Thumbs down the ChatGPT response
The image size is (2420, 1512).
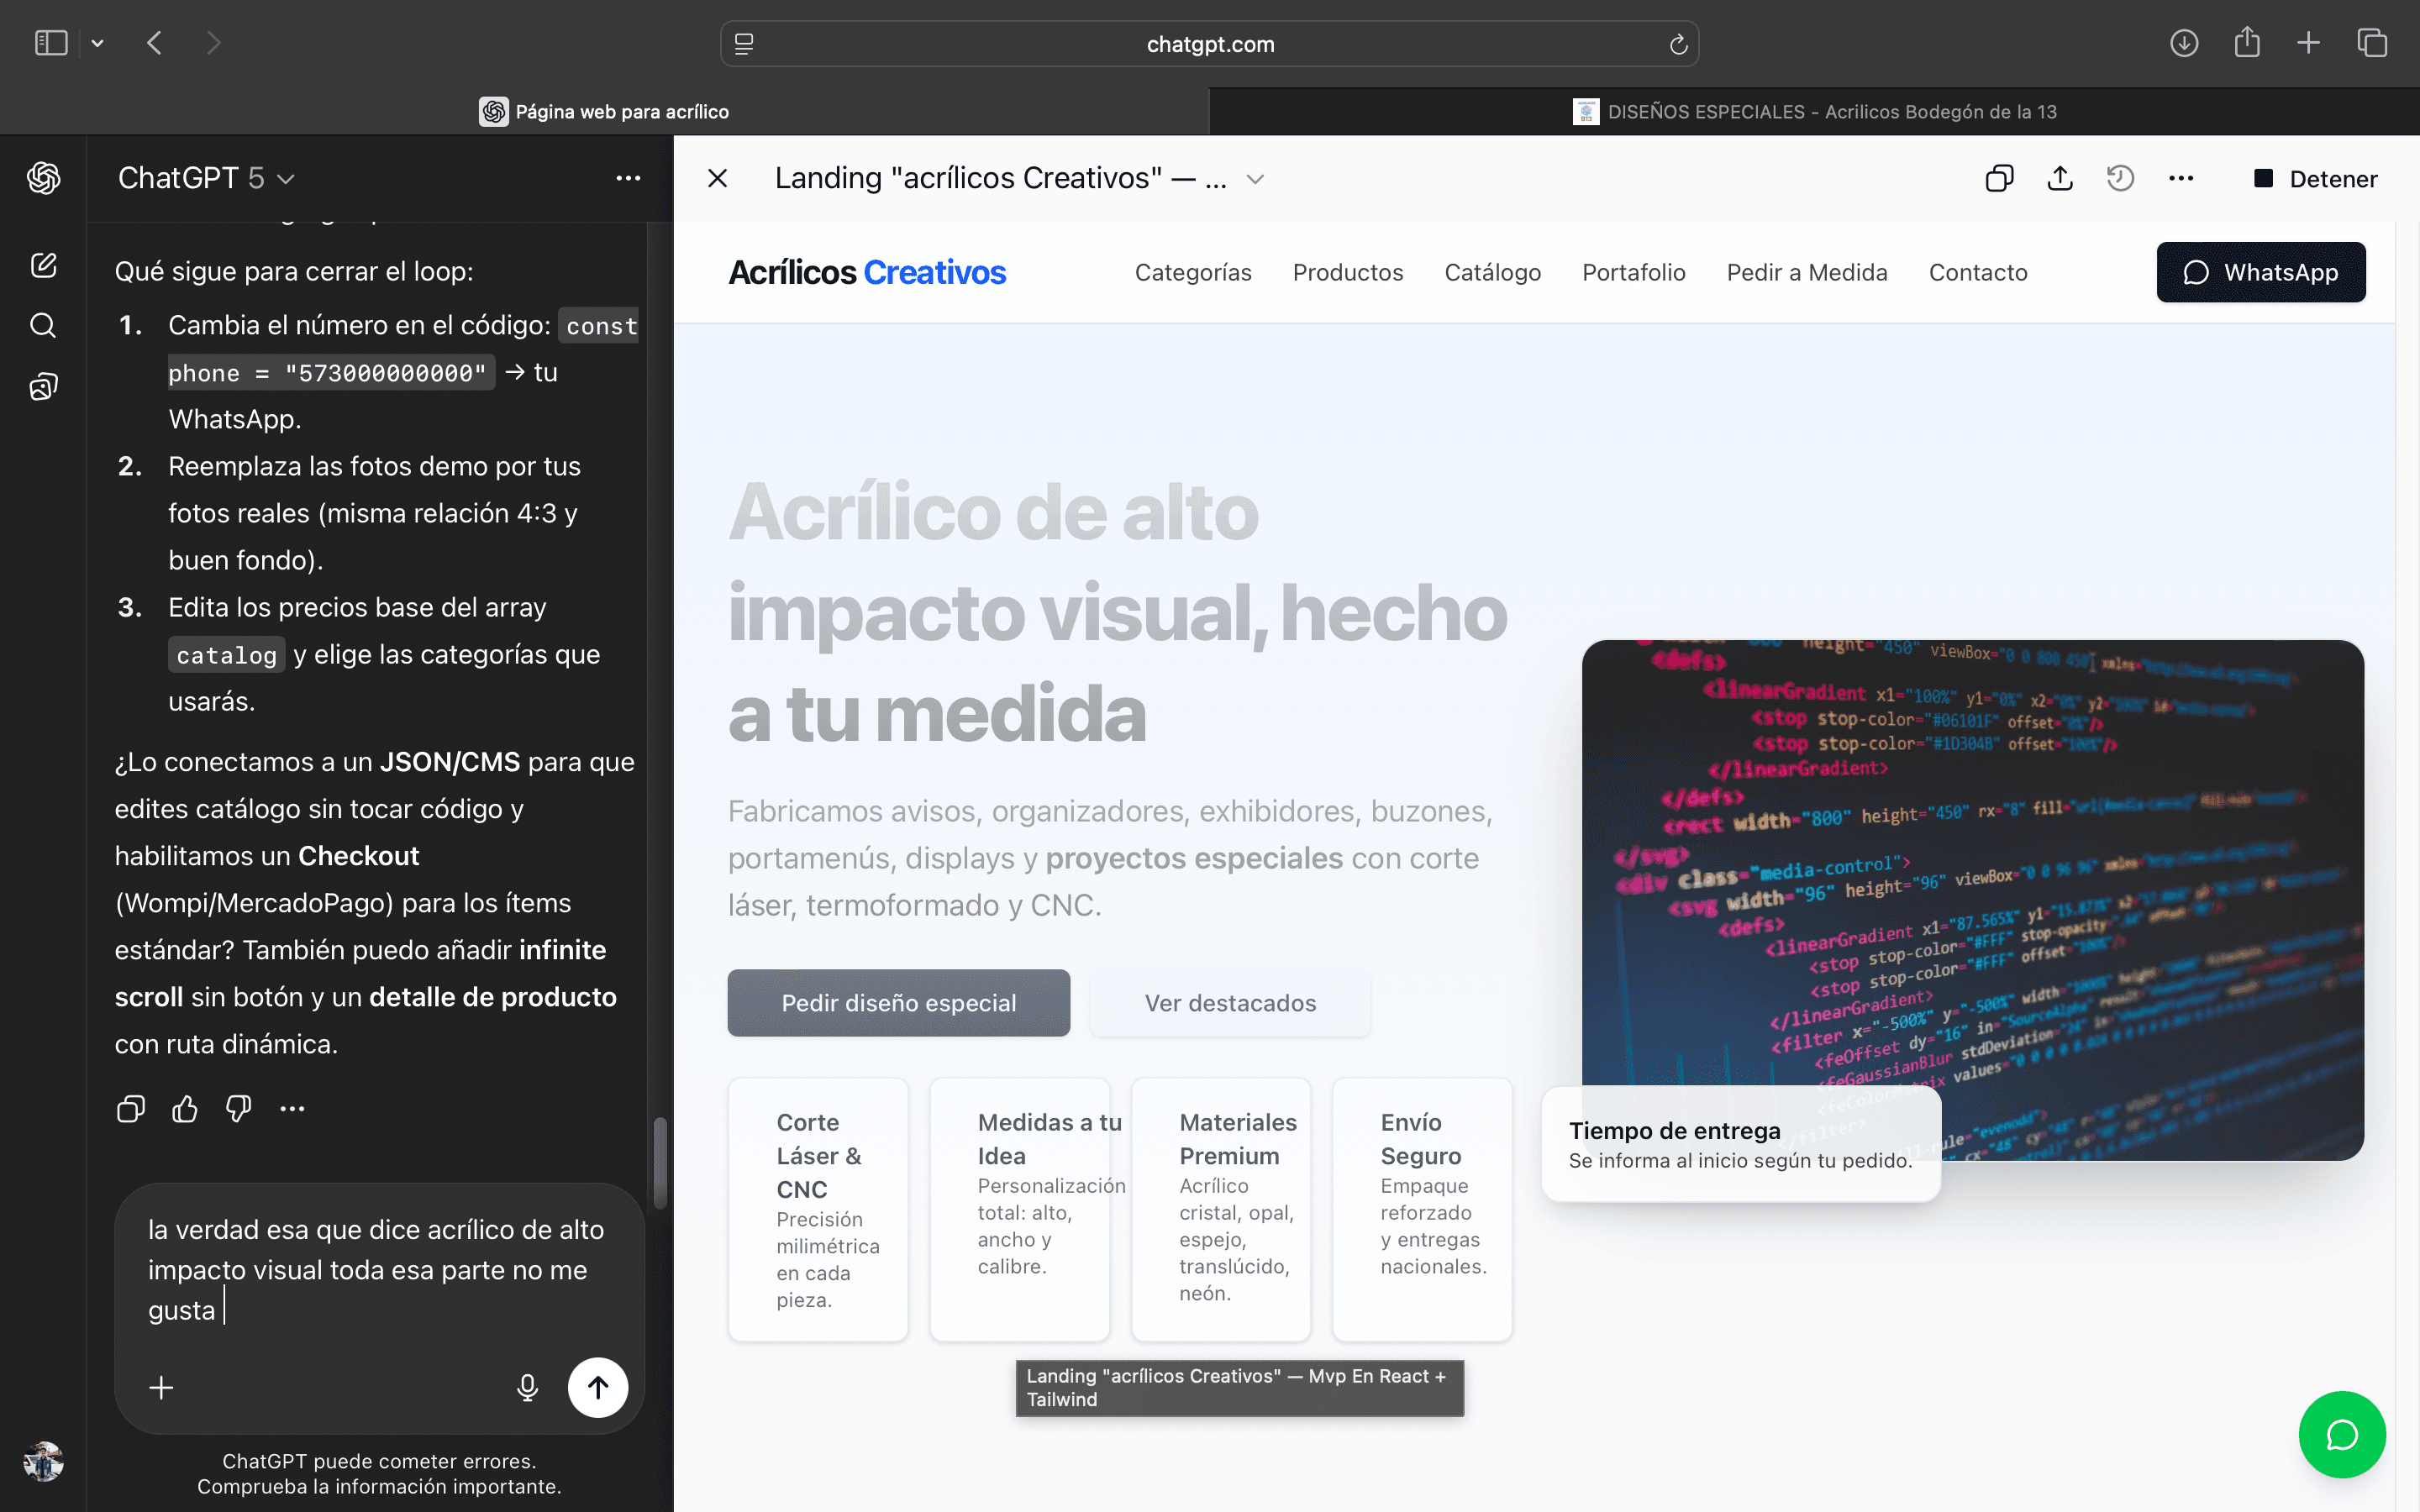click(238, 1108)
